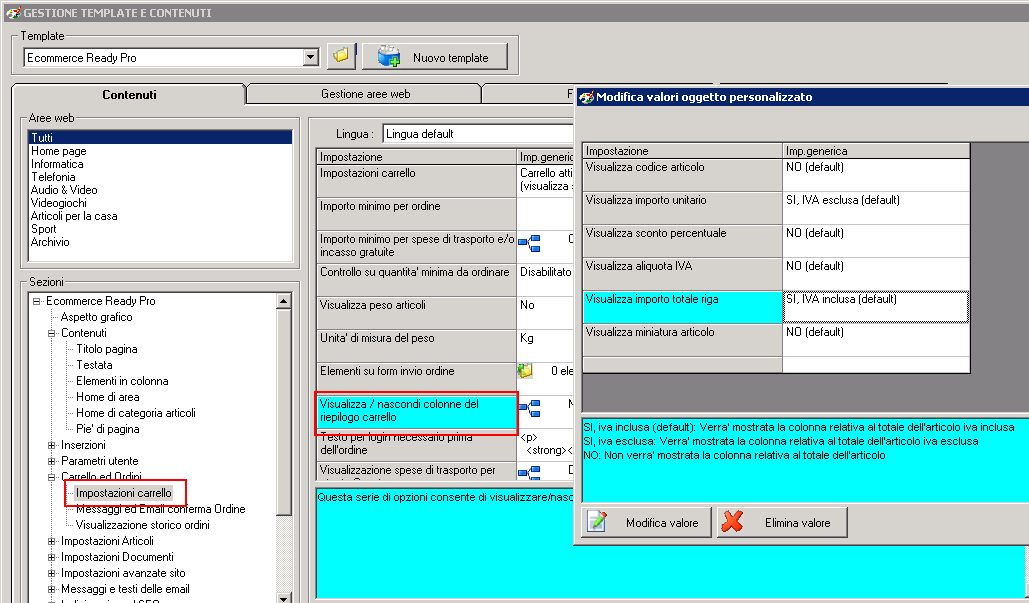This screenshot has height=603, width=1029.
Task: Select Messaggi ed Email conferma Ordine tree item
Action: point(160,509)
